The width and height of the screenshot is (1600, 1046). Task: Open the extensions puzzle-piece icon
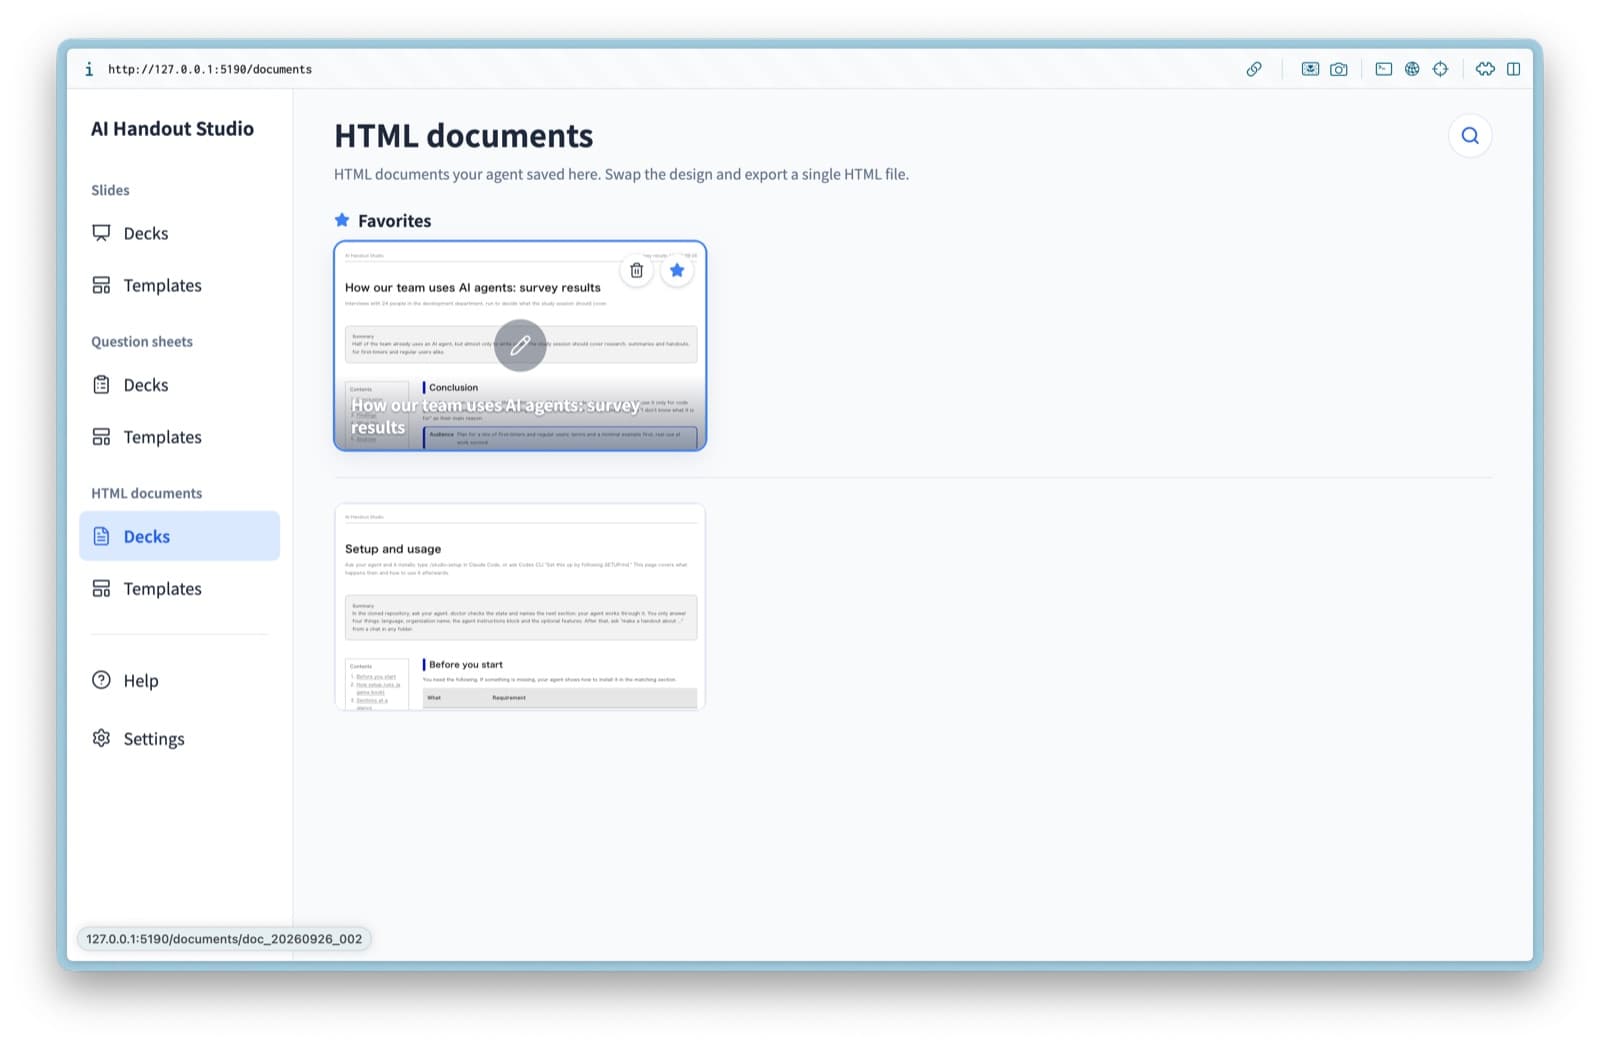(x=1485, y=69)
